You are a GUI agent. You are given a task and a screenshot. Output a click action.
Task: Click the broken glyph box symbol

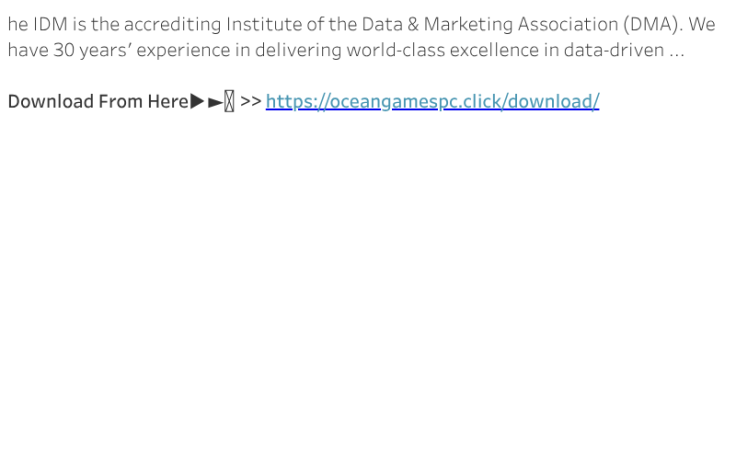pyautogui.click(x=229, y=101)
